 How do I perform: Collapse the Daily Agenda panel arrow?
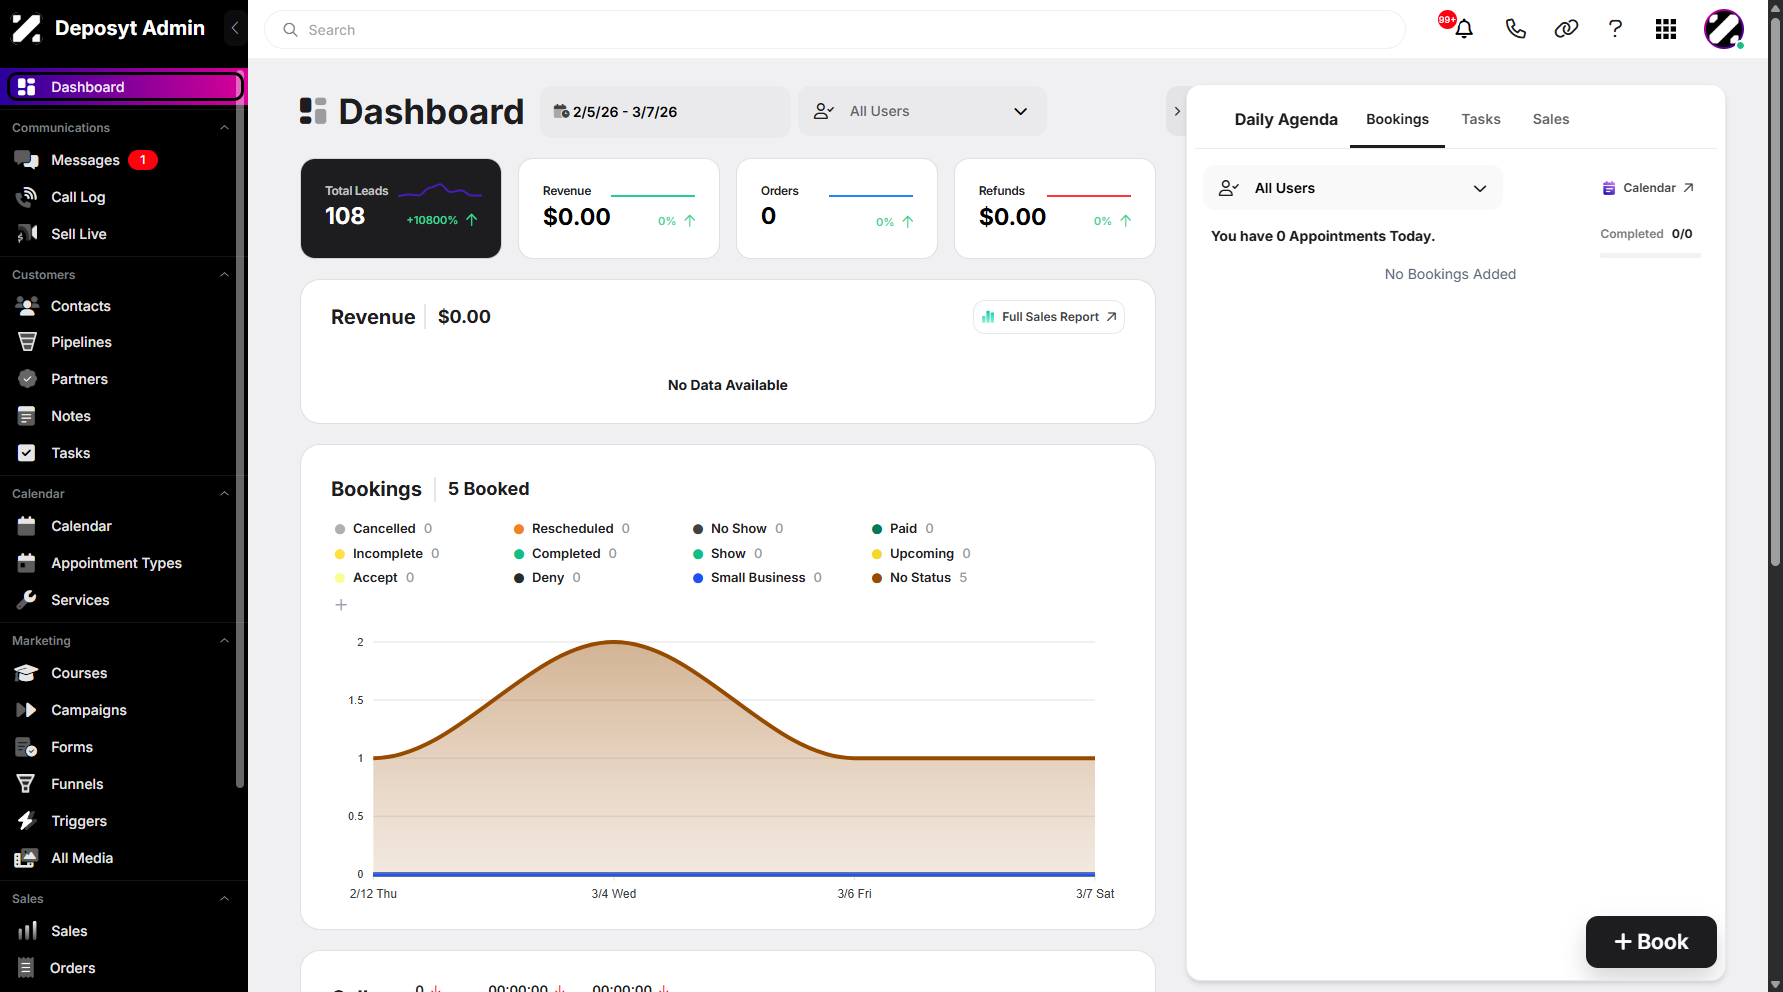1177,111
